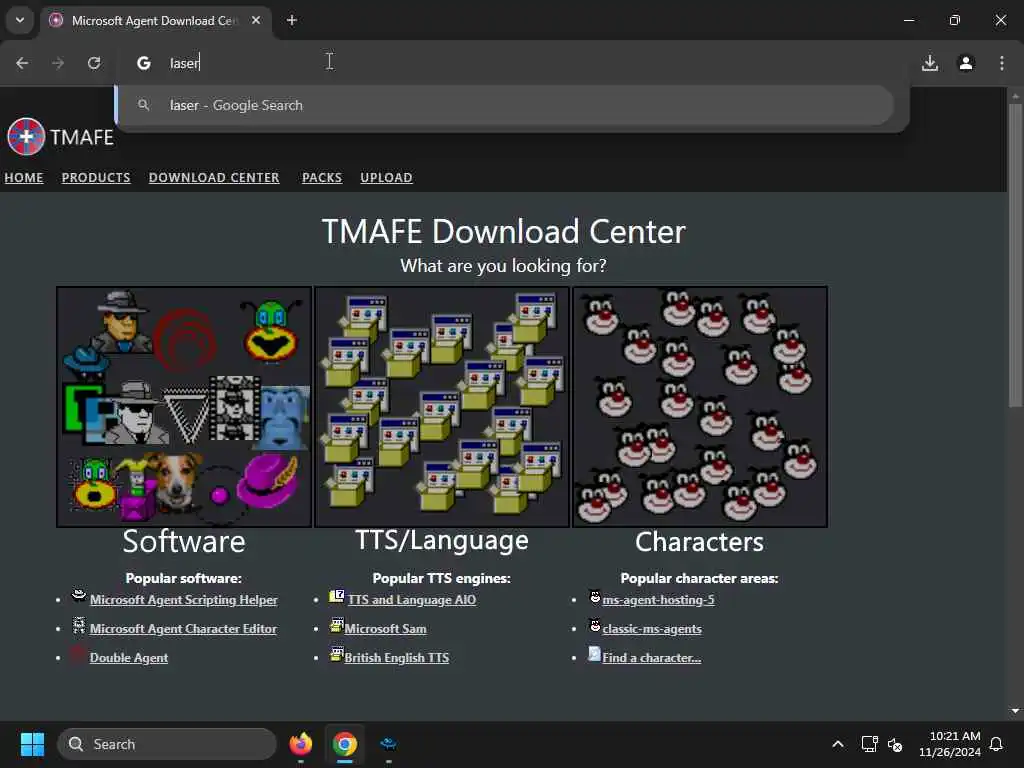The image size is (1024, 768).
Task: Click the red icon beside Double Agent
Action: pos(78,654)
